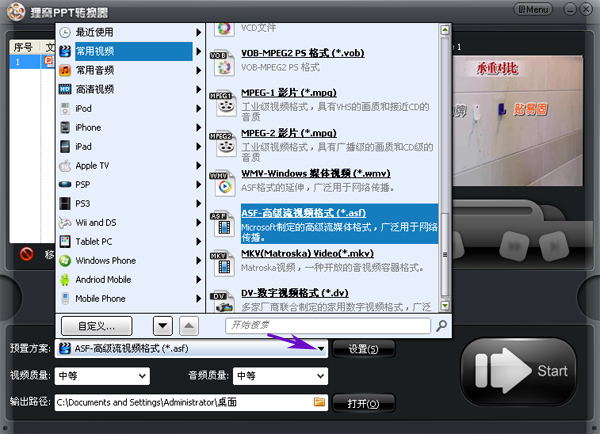Click the common video clapperboard icon
600x434 pixels.
[x=65, y=51]
